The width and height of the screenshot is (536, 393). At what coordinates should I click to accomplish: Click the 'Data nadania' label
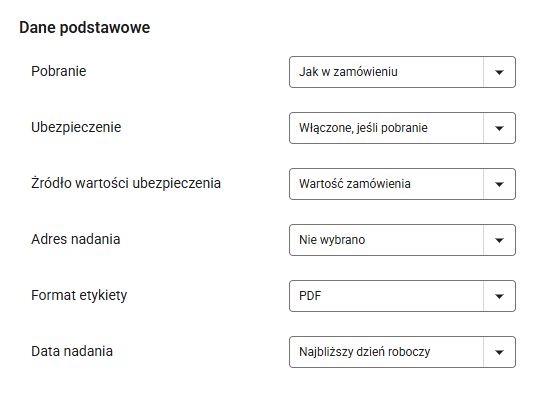pyautogui.click(x=72, y=351)
